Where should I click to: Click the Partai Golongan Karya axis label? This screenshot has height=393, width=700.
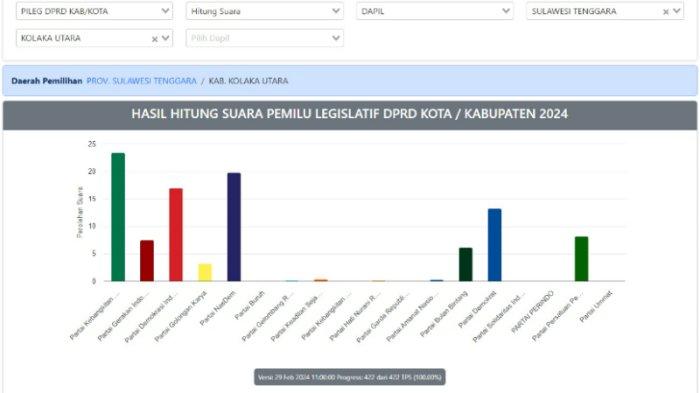pyautogui.click(x=181, y=317)
